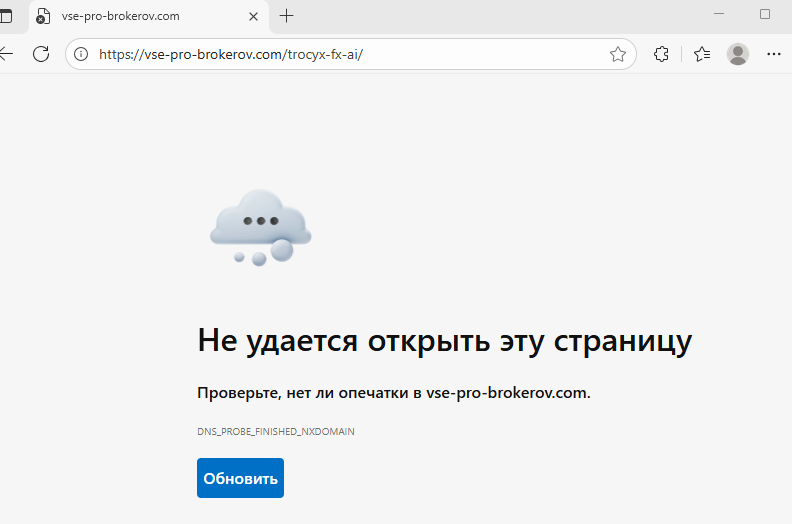This screenshot has height=524, width=792.
Task: Open Tab actions menu at top-left
Action: tap(6, 16)
